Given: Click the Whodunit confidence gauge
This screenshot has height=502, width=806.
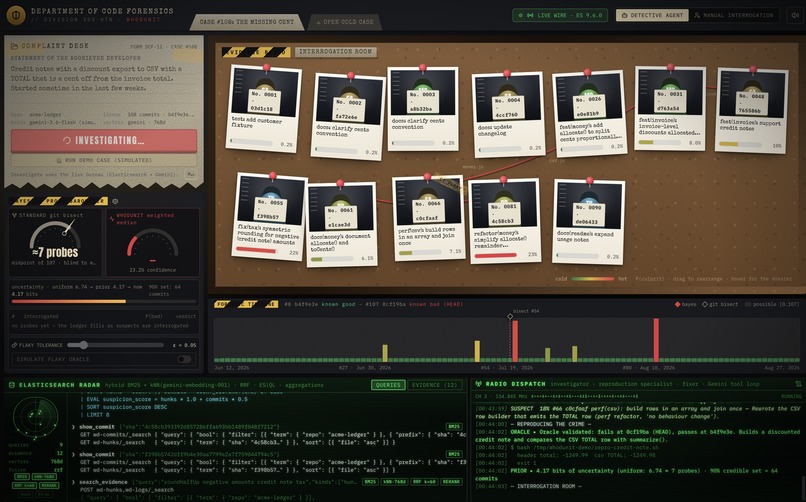Looking at the screenshot, I should [x=152, y=245].
